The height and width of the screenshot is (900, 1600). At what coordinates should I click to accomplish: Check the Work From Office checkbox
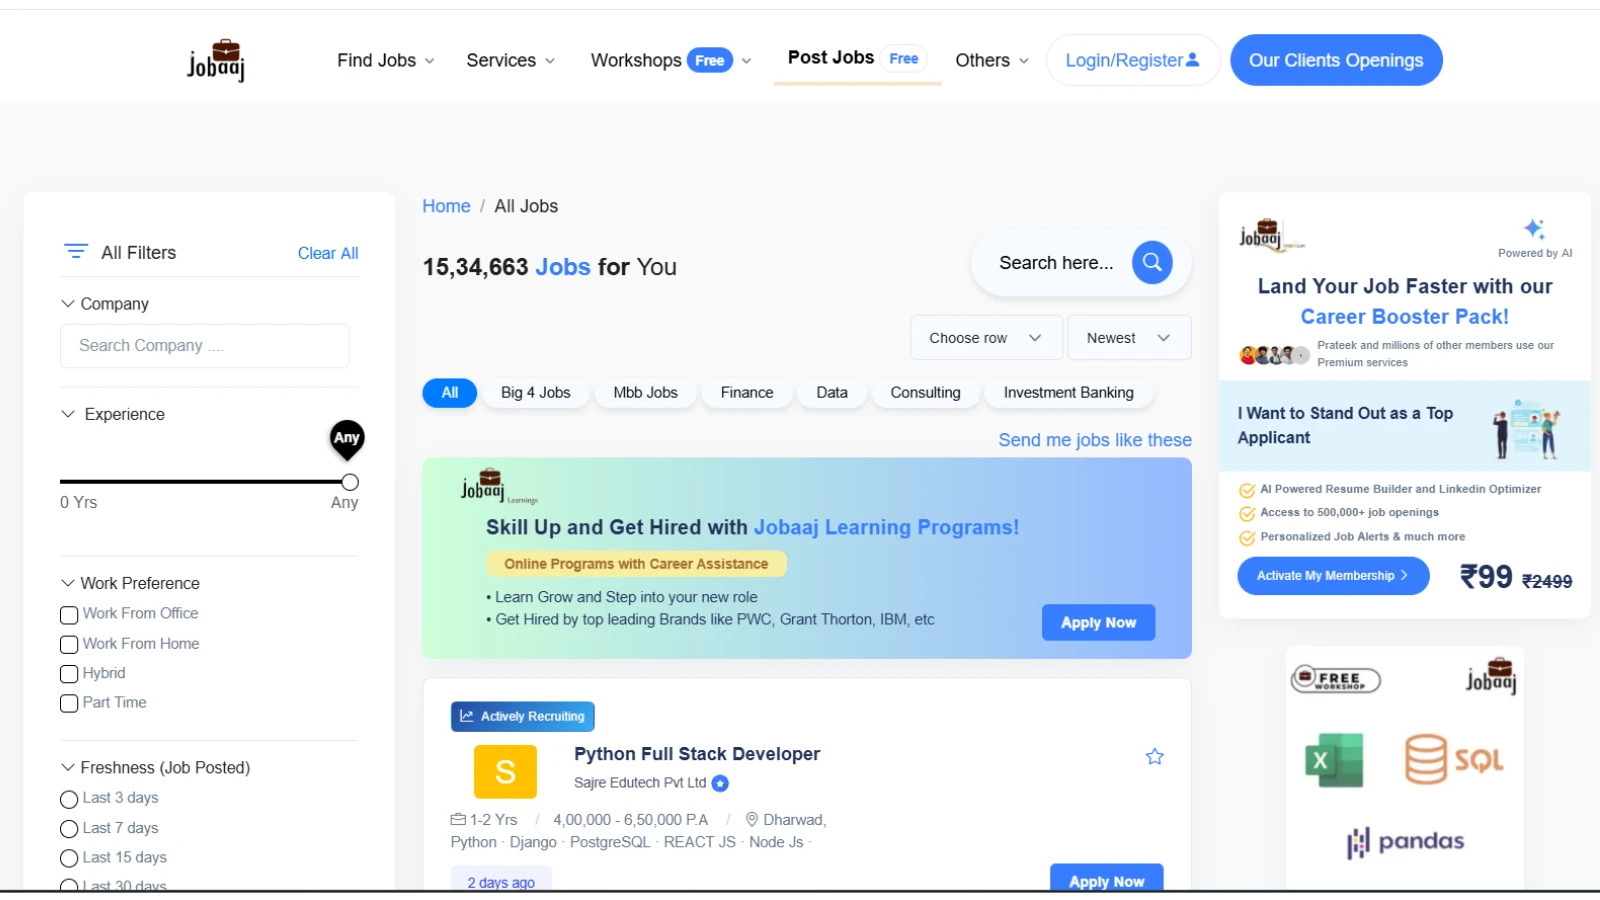(x=69, y=615)
